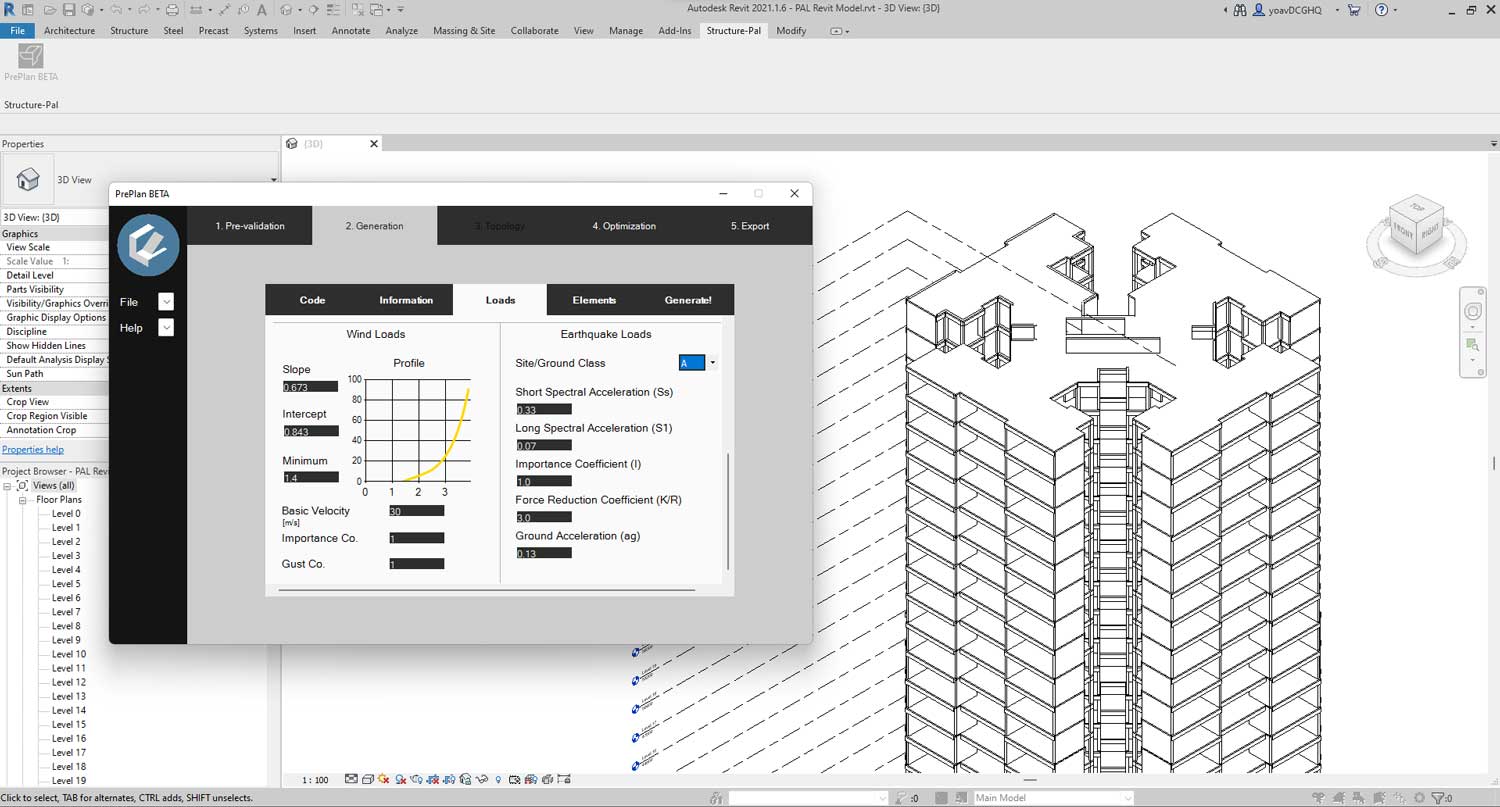This screenshot has width=1500, height=807.
Task: Click the Basic Velocity input field
Action: (x=416, y=511)
